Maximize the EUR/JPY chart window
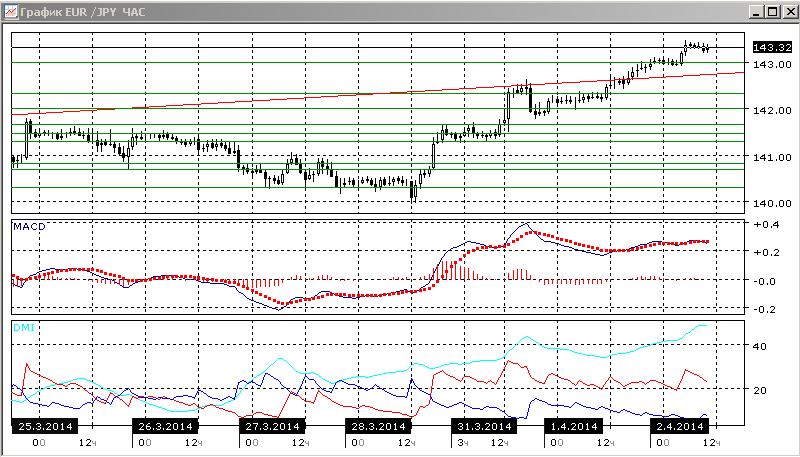The width and height of the screenshot is (800, 457). (x=772, y=12)
